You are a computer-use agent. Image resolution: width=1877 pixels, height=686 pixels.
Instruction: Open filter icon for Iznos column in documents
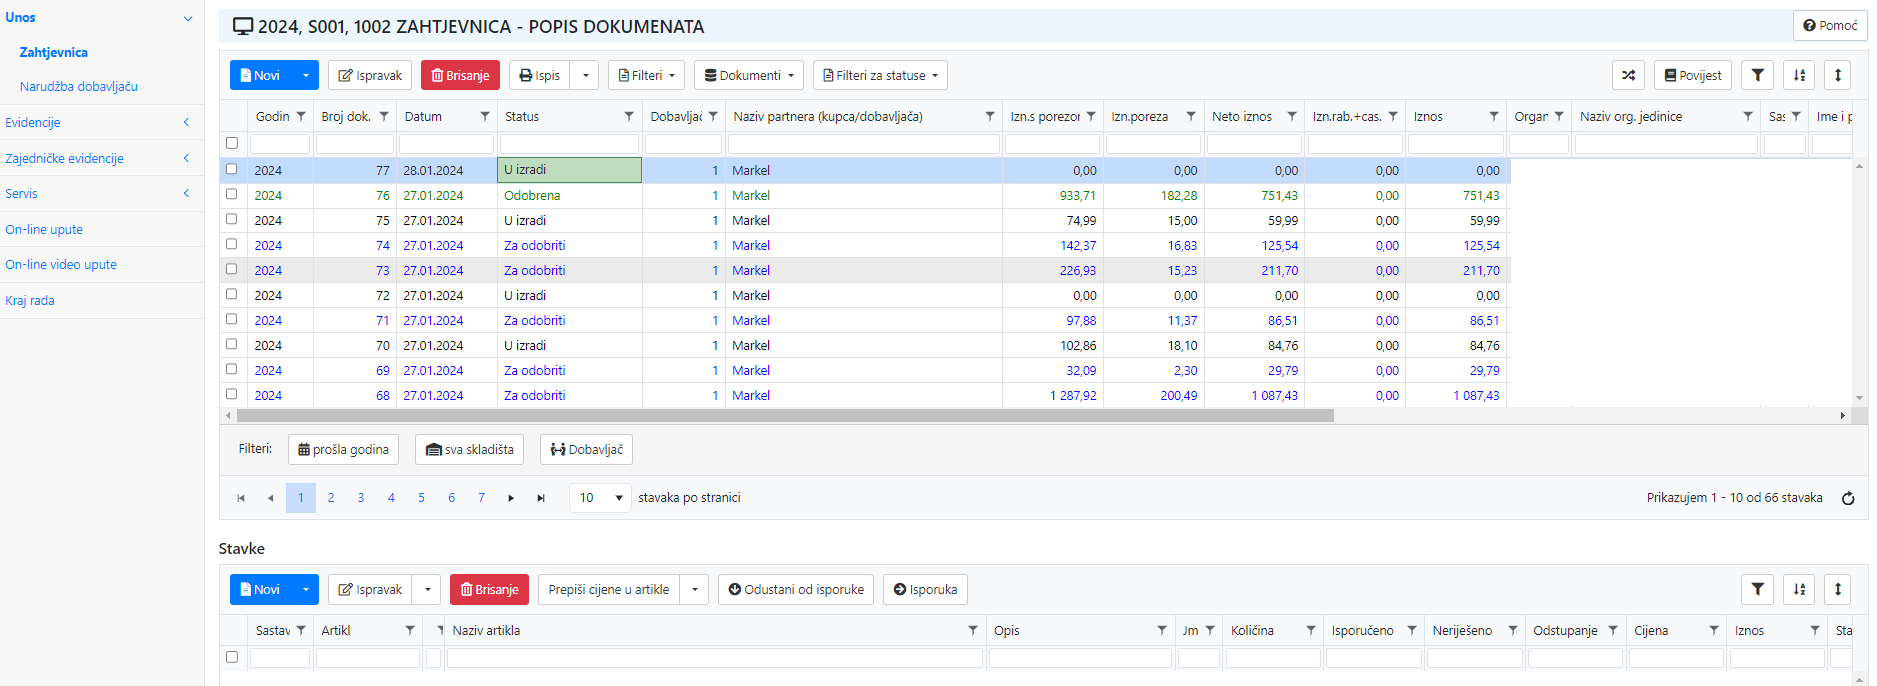point(1494,117)
